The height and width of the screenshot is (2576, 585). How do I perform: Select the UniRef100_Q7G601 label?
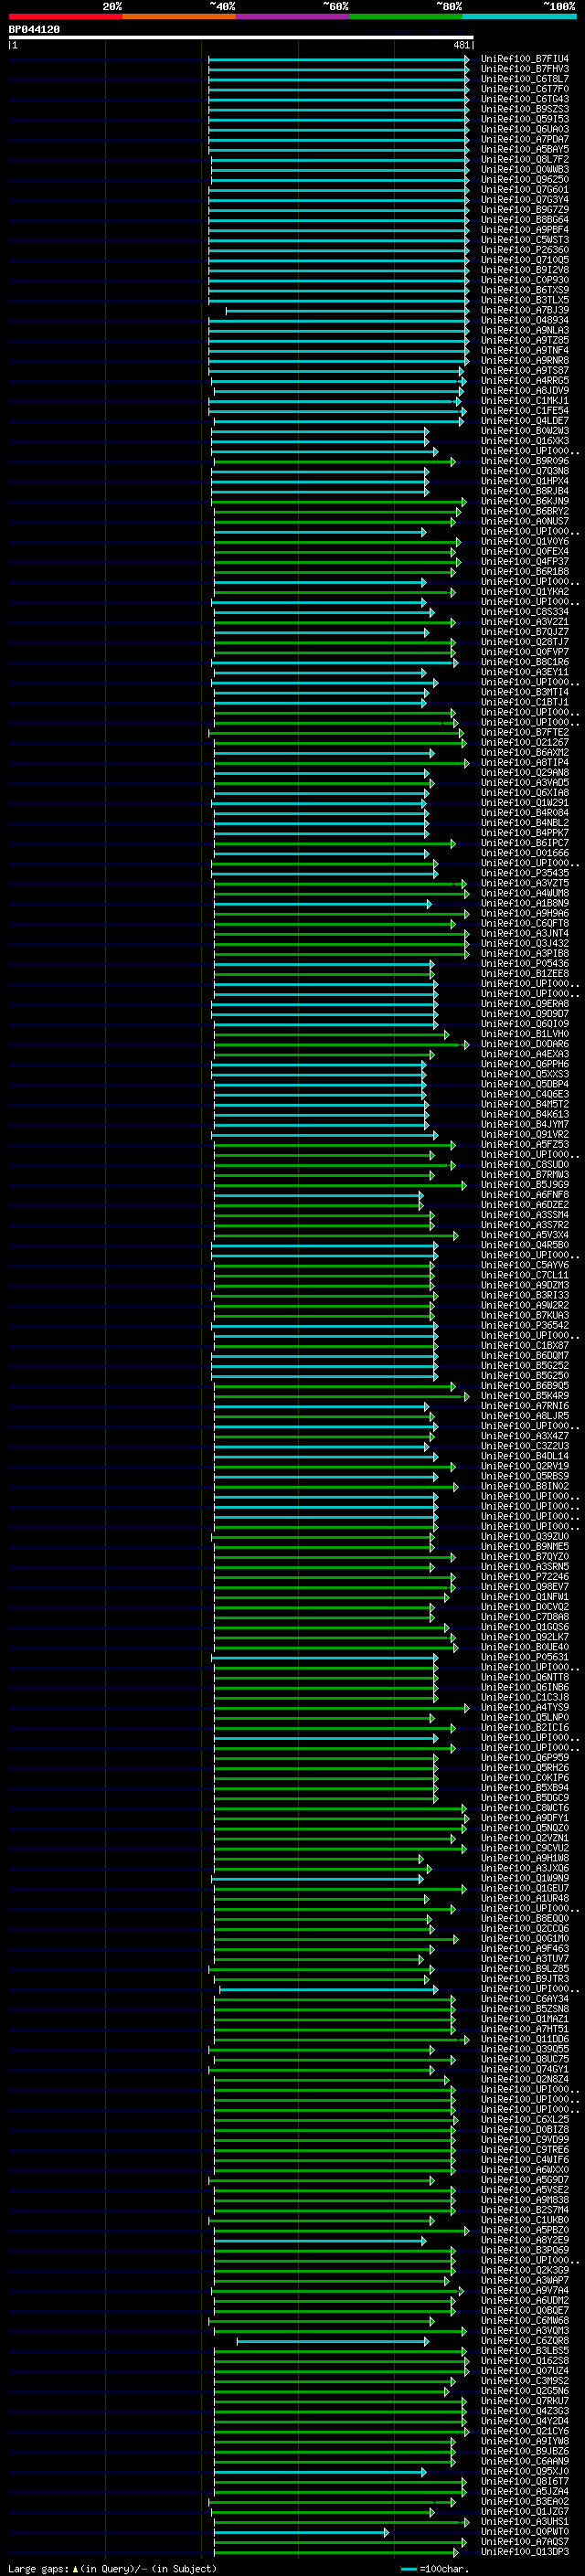pyautogui.click(x=524, y=190)
